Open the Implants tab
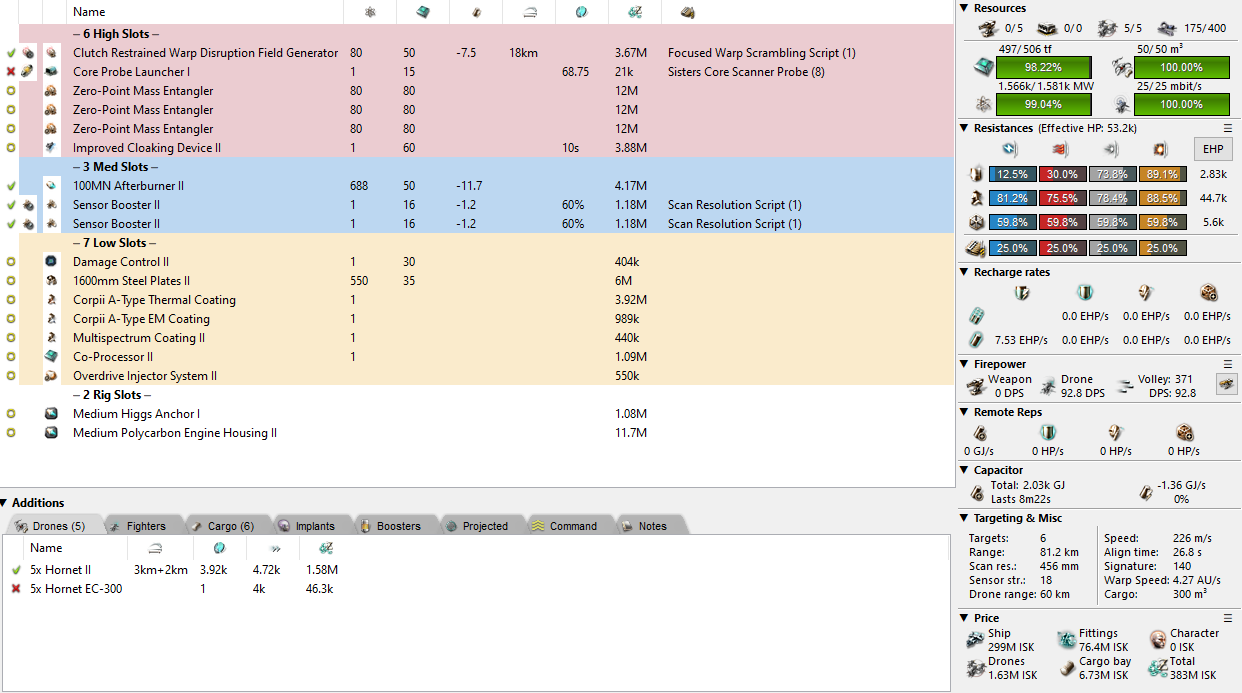 pyautogui.click(x=307, y=526)
